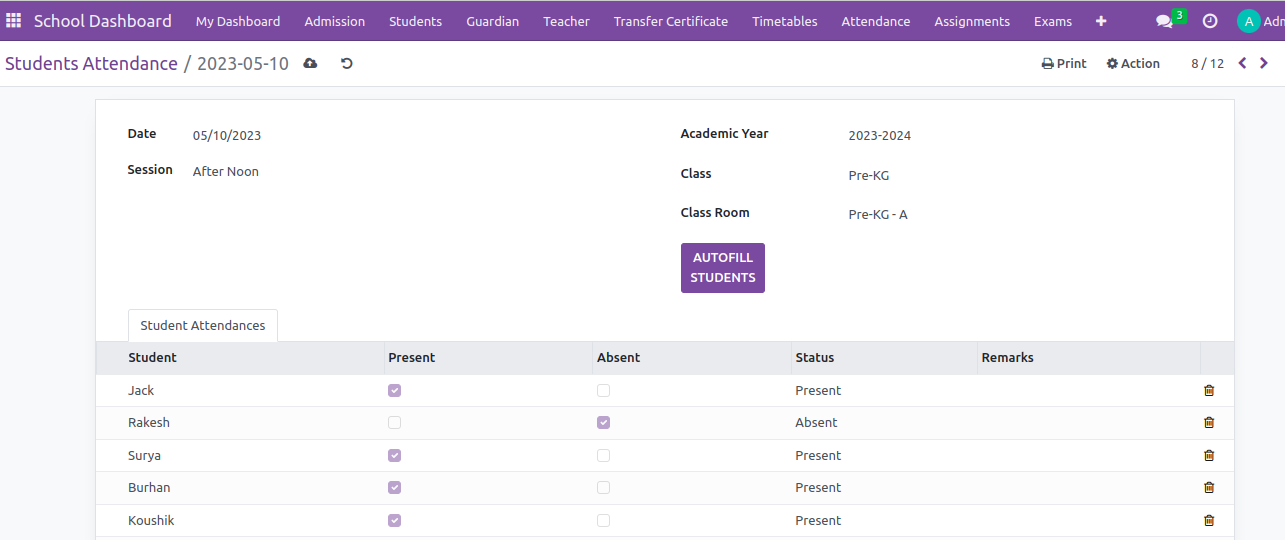
Task: Toggle Absent checkbox for Koushik
Action: 603,521
